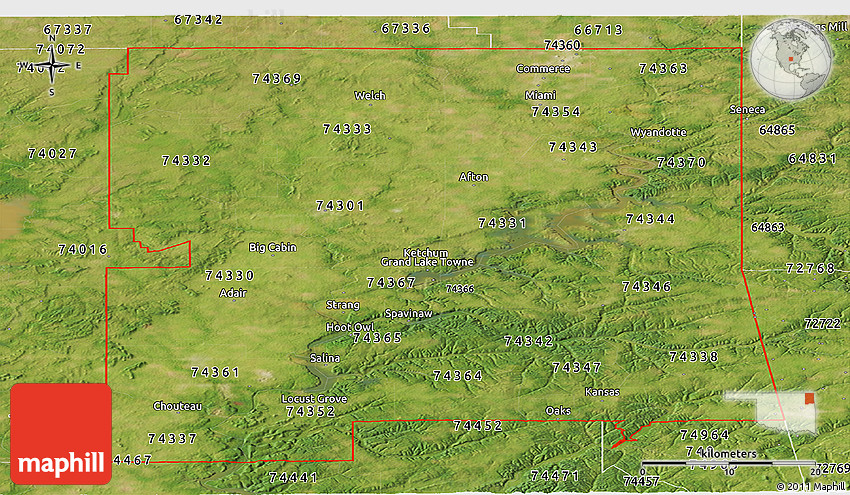Click the 2011 Maphill copyright text
The width and height of the screenshot is (850, 495).
pos(809,487)
